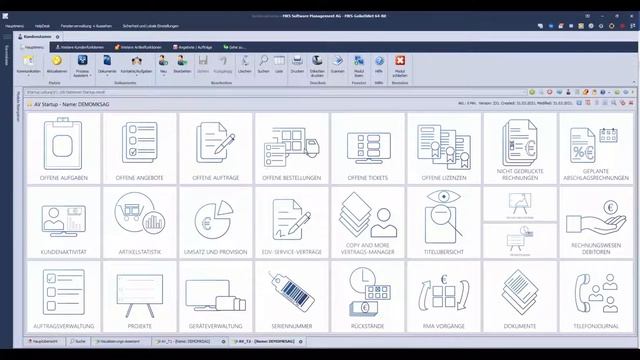Switch to Weitere Artikelfunktionen ribbon tab
The image size is (640, 360).
tap(138, 47)
